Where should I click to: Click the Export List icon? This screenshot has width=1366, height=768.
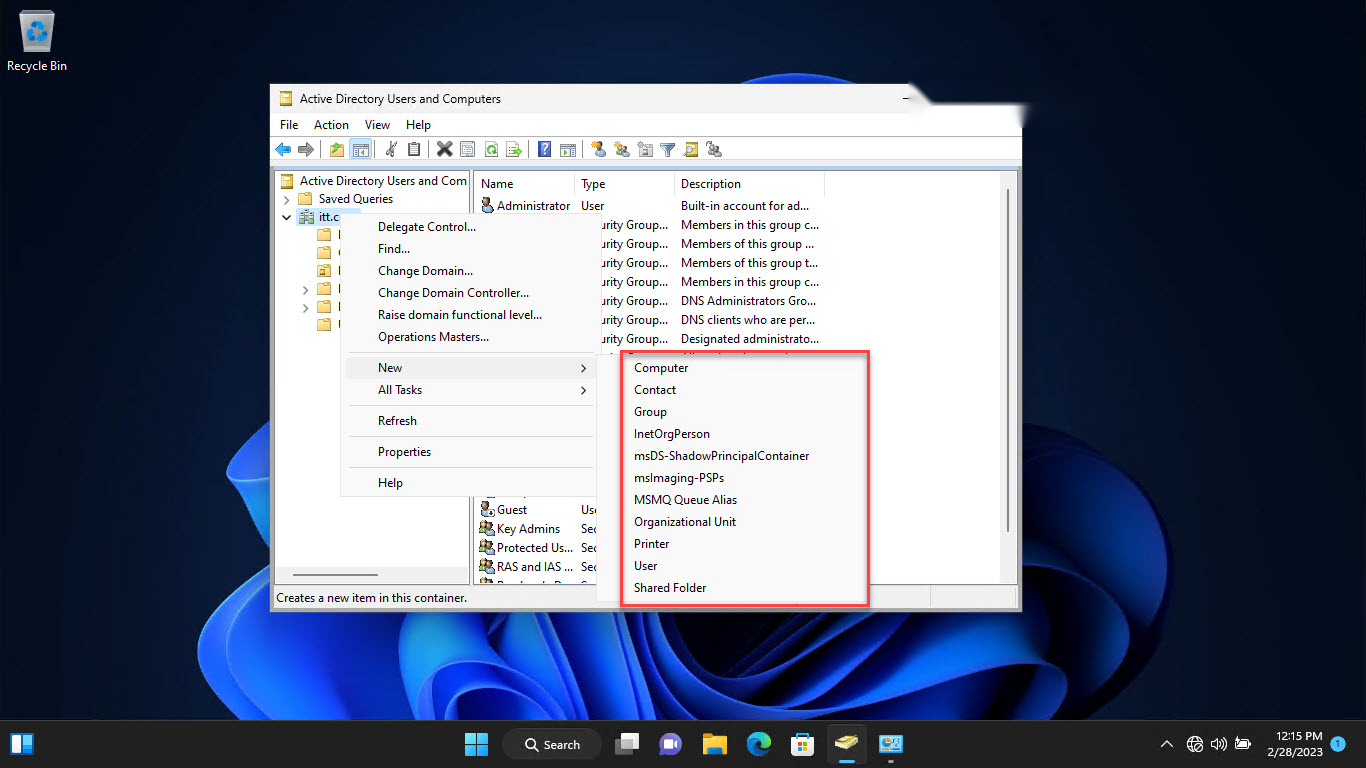click(514, 149)
